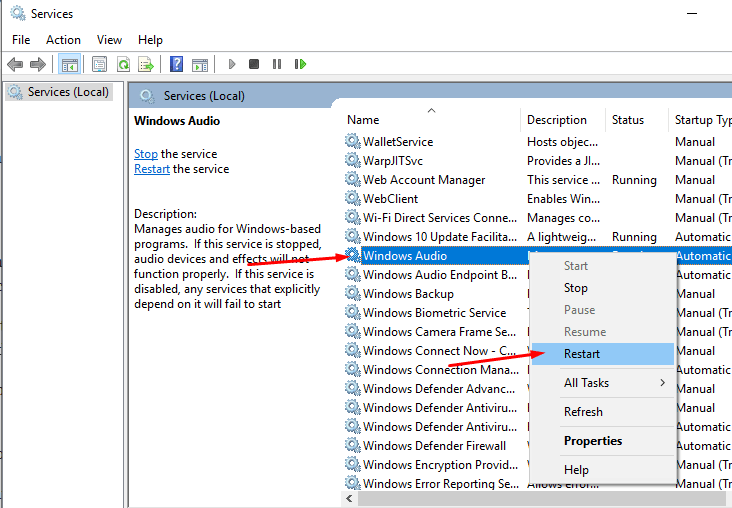Screen dimensions: 732x508
Task: Click the Stop the service link
Action: tap(146, 154)
